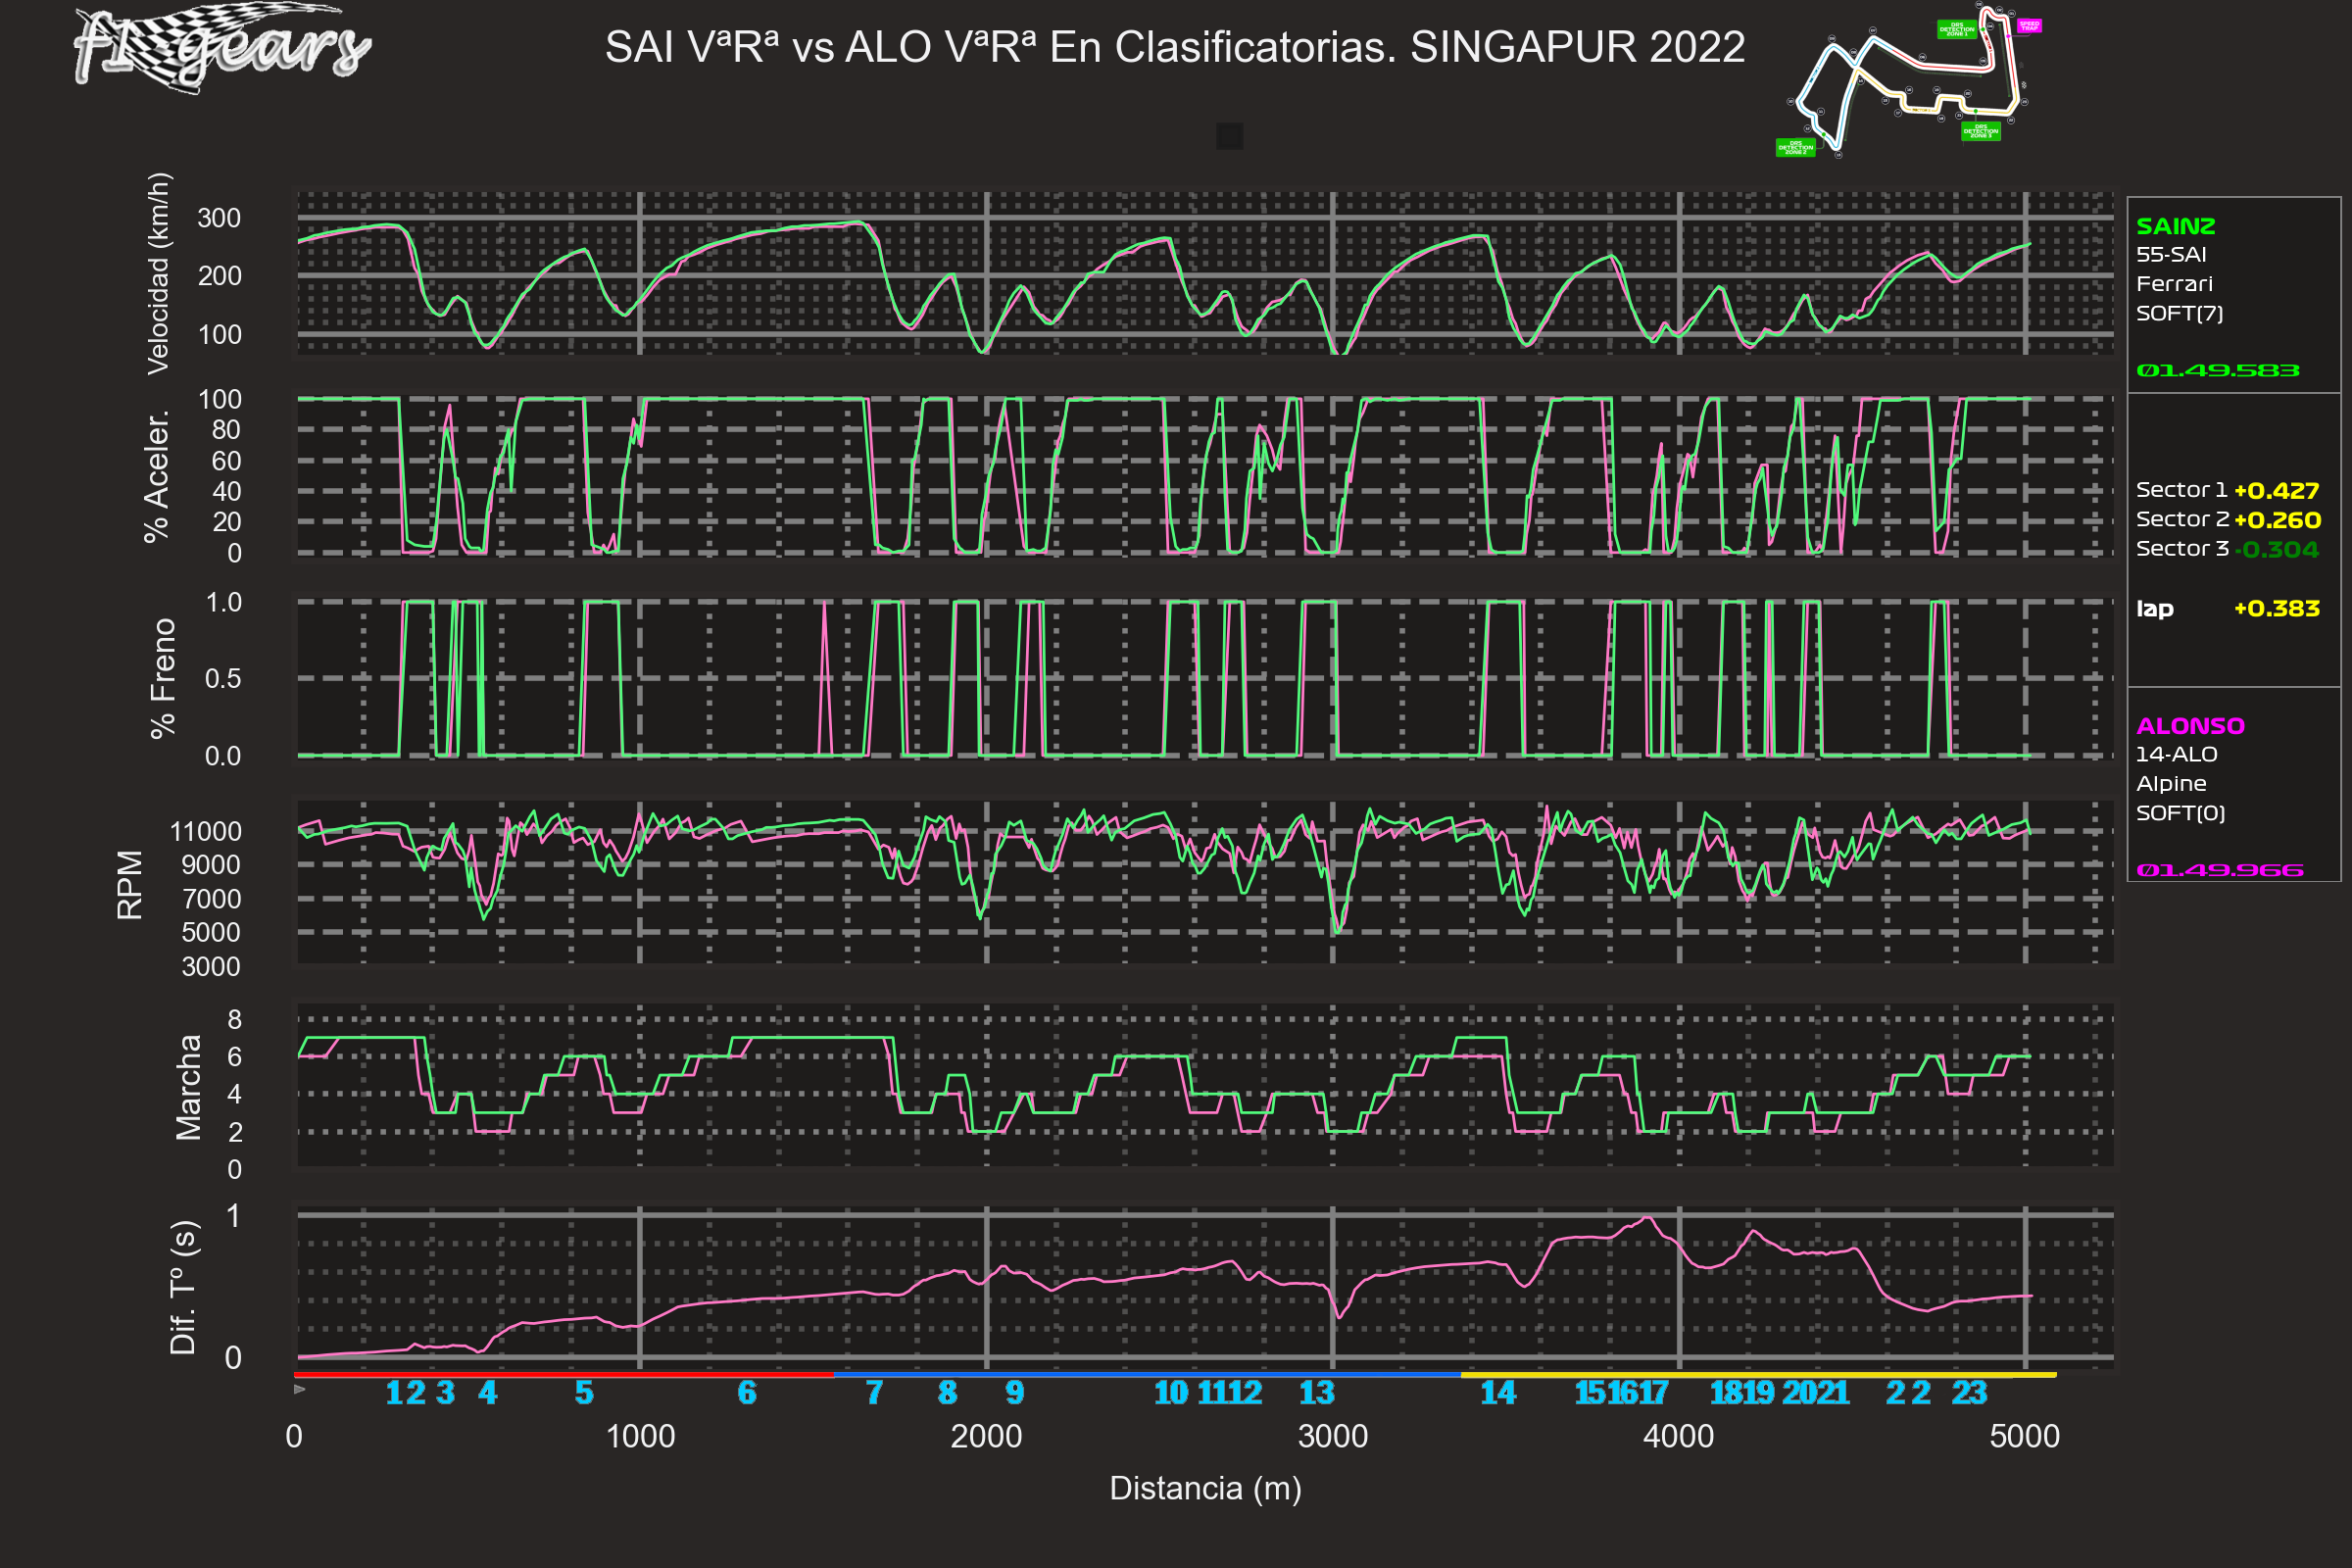This screenshot has height=1568, width=2352.
Task: Click corner 23 marker on distance axis
Action: pyautogui.click(x=1969, y=1393)
